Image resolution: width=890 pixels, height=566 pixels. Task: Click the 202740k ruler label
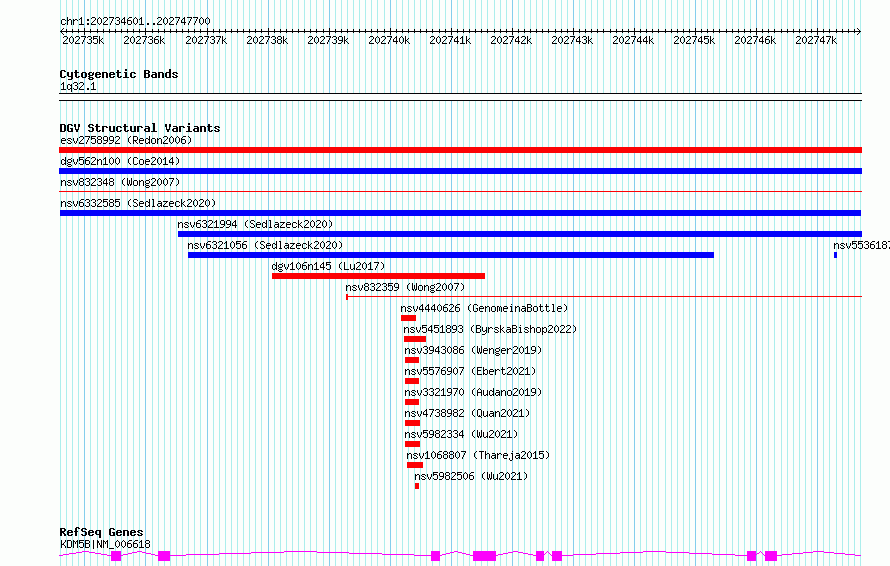389,40
